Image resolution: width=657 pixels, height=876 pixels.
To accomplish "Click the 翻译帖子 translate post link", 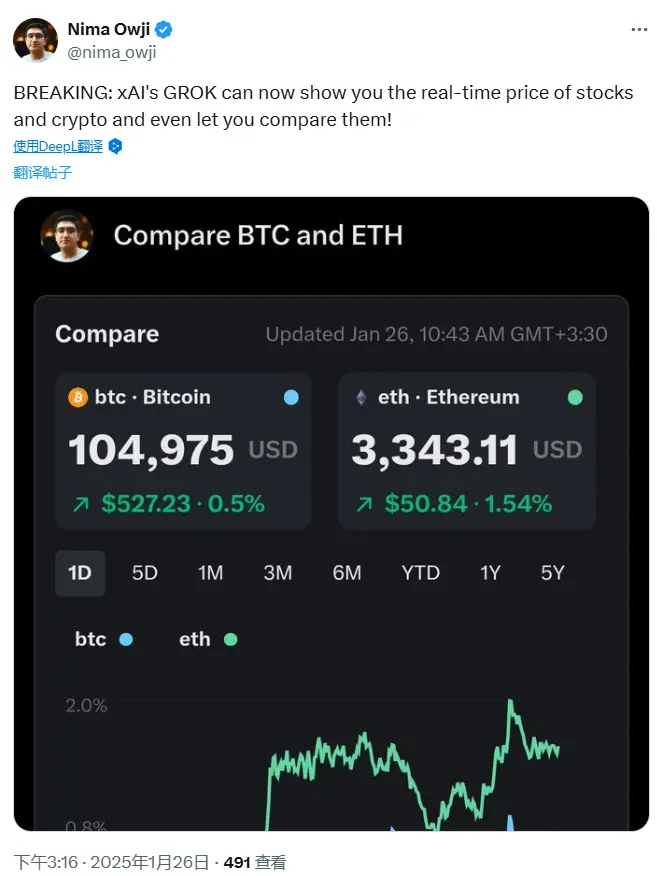I will [43, 172].
